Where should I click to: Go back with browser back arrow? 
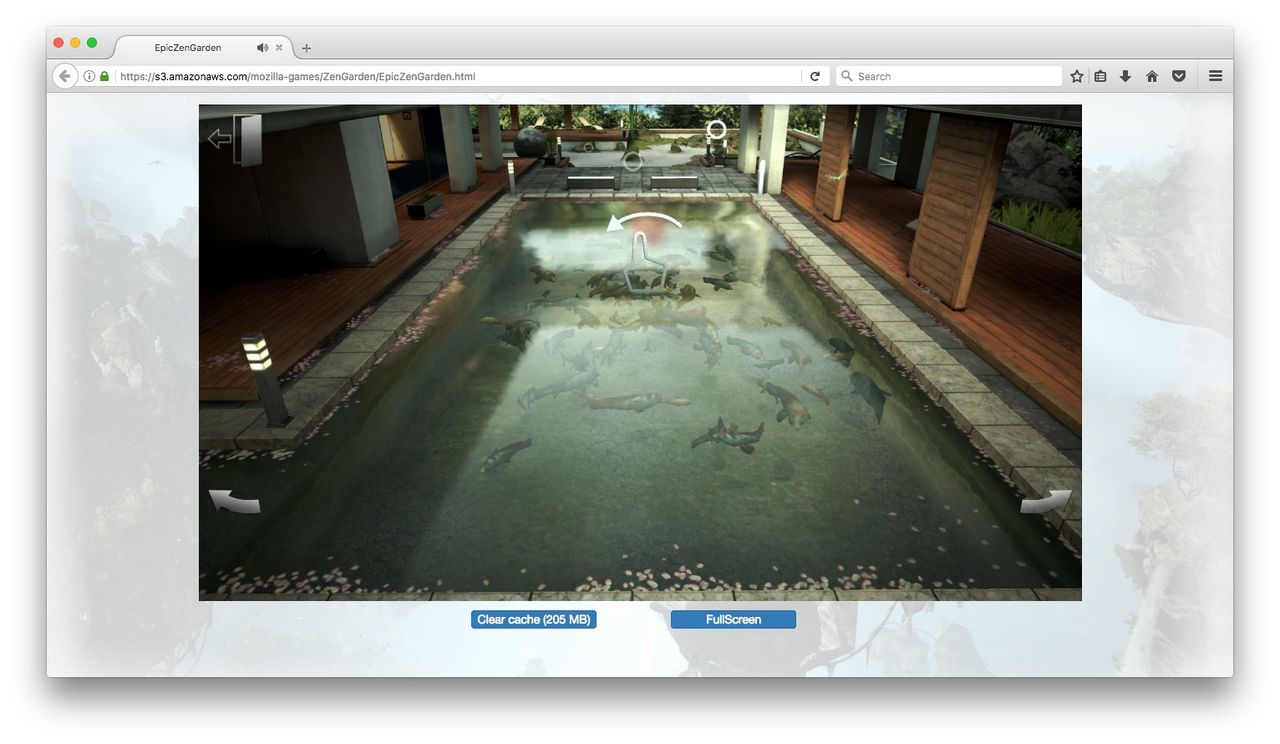[65, 76]
